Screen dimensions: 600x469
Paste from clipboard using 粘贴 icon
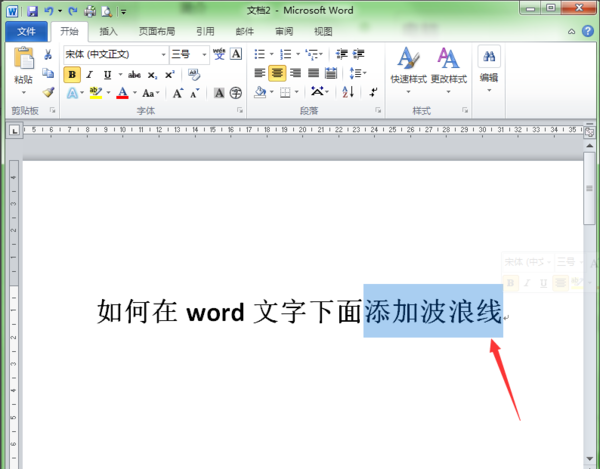pos(24,58)
